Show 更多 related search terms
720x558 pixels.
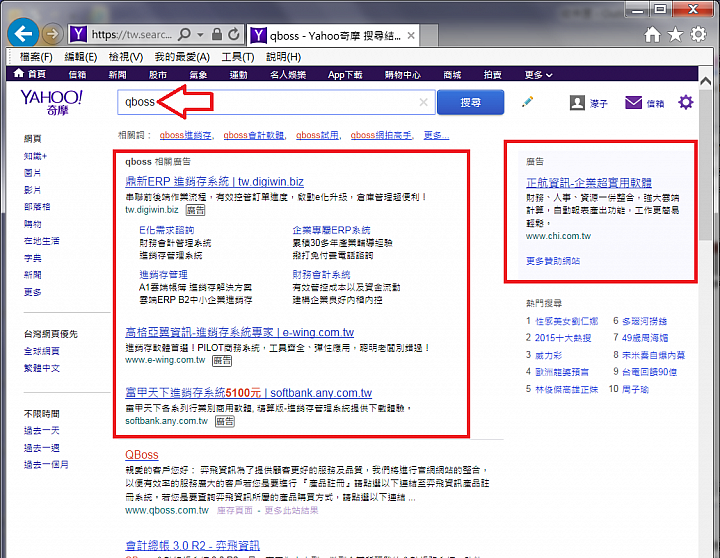click(x=436, y=135)
